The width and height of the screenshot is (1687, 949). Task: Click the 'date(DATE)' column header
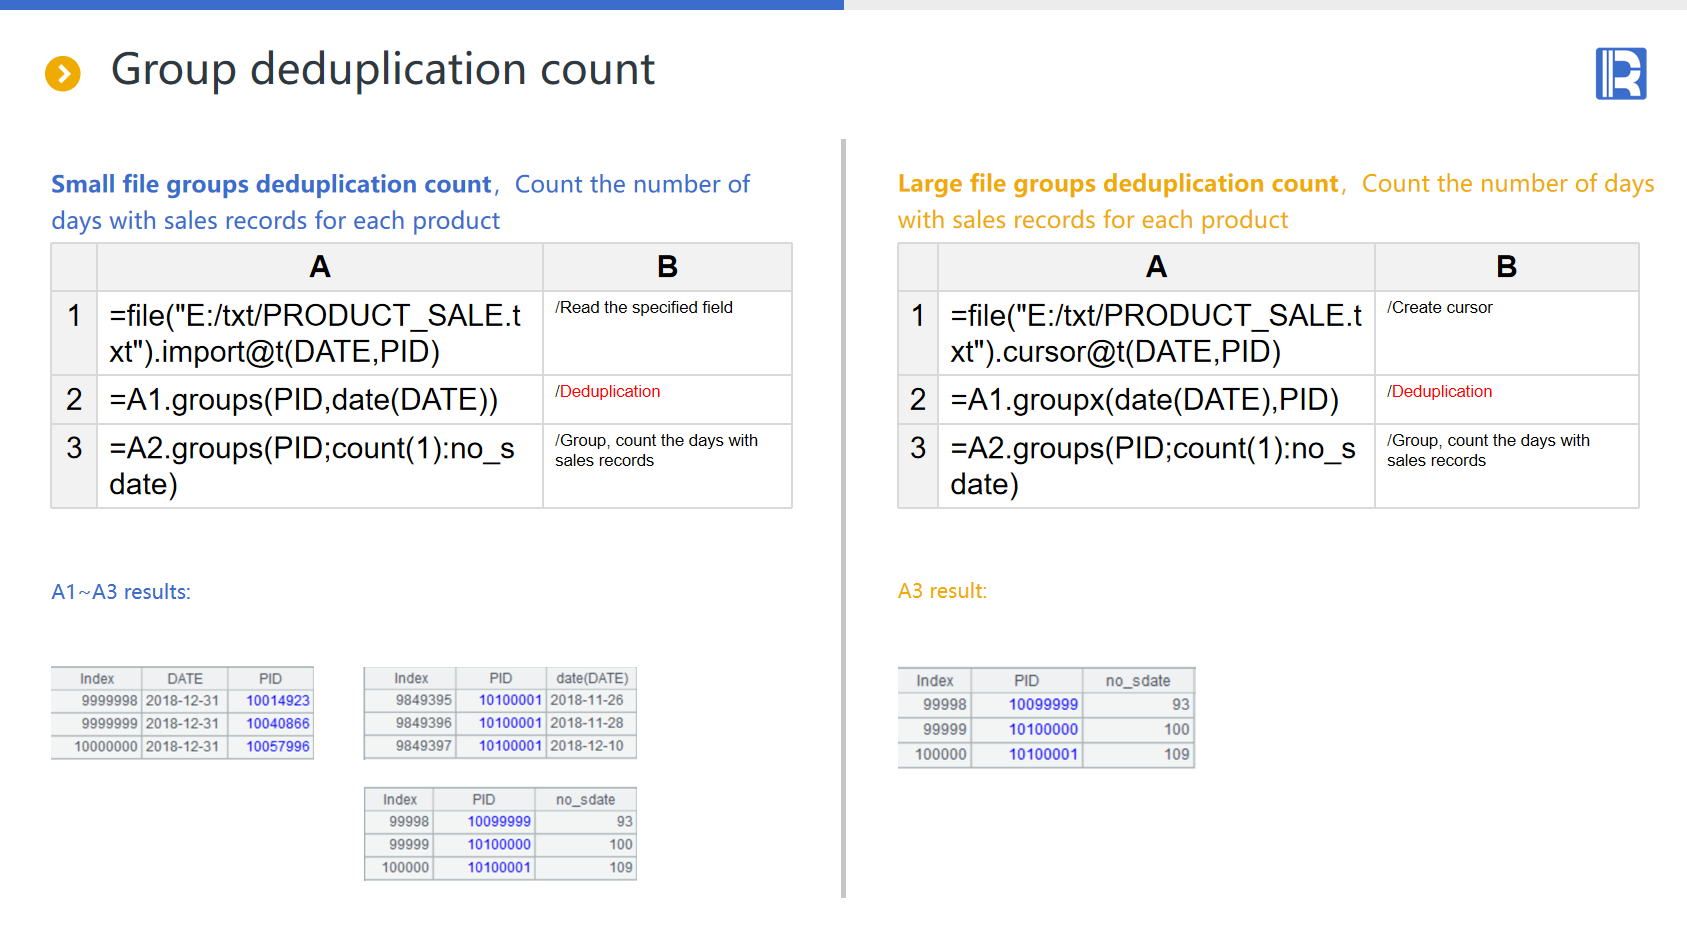pos(592,678)
